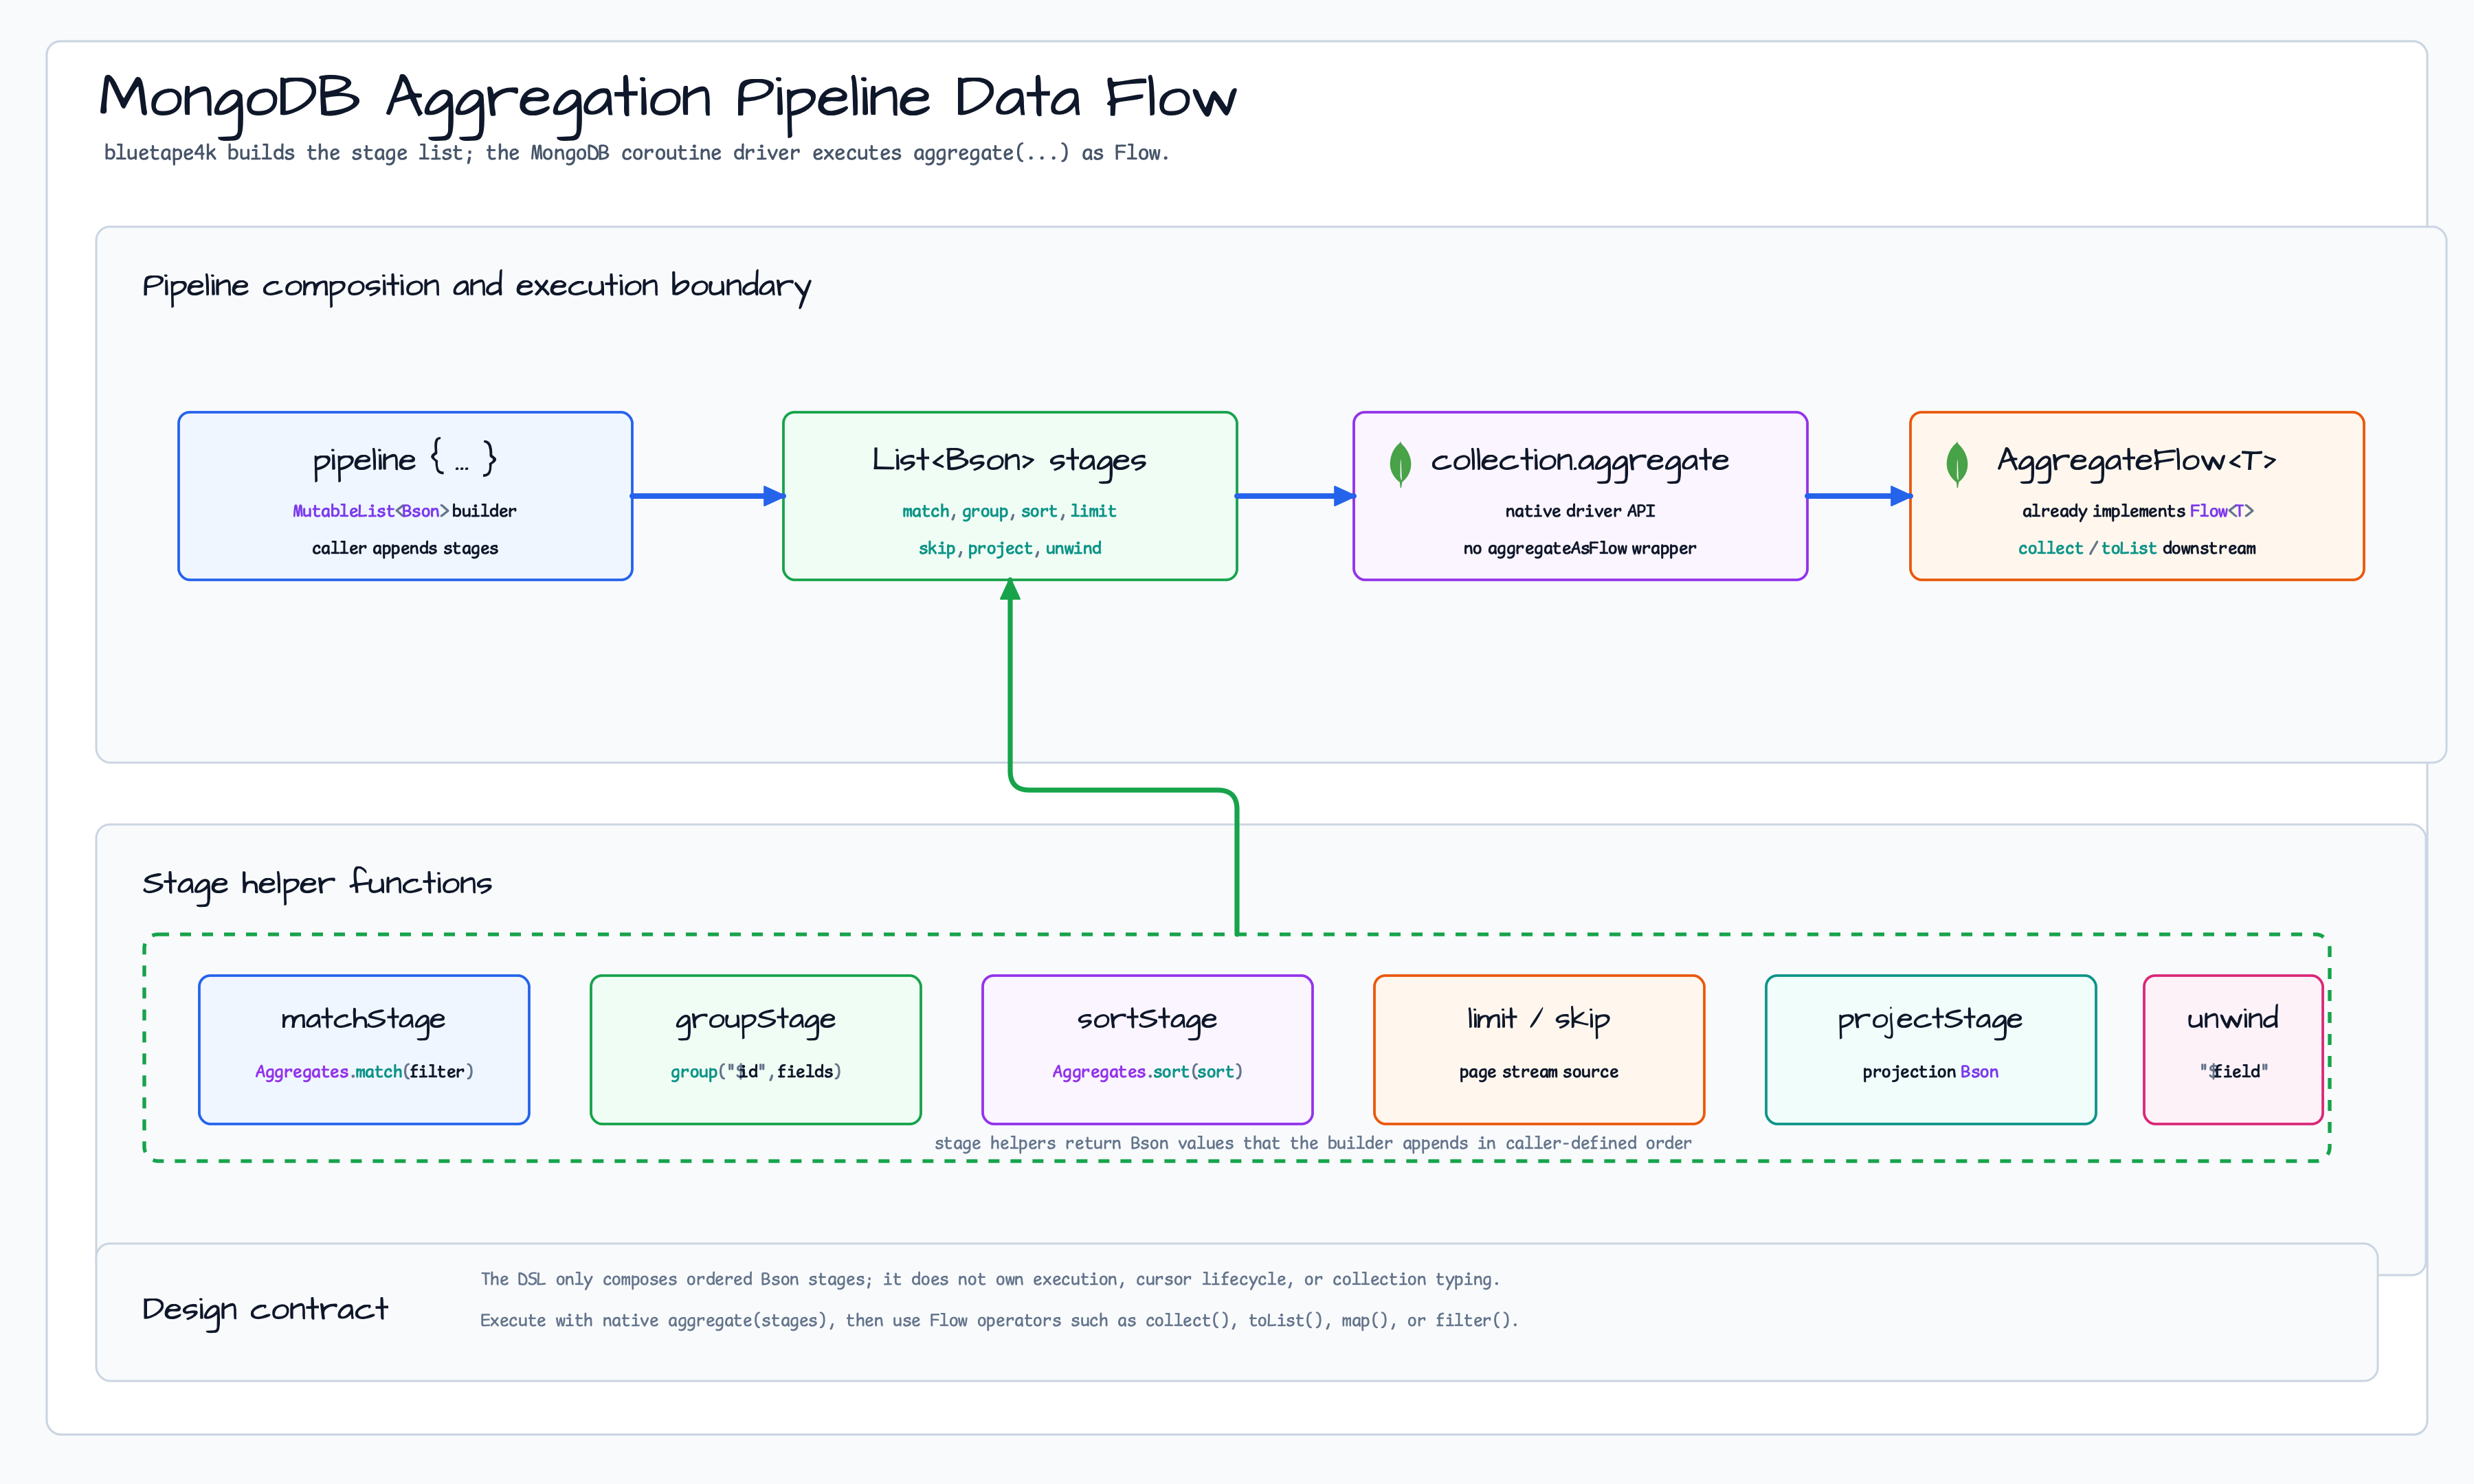The image size is (2474, 1484).
Task: Click the green upward arrowhead under List<Bson> stages
Action: [1010, 589]
